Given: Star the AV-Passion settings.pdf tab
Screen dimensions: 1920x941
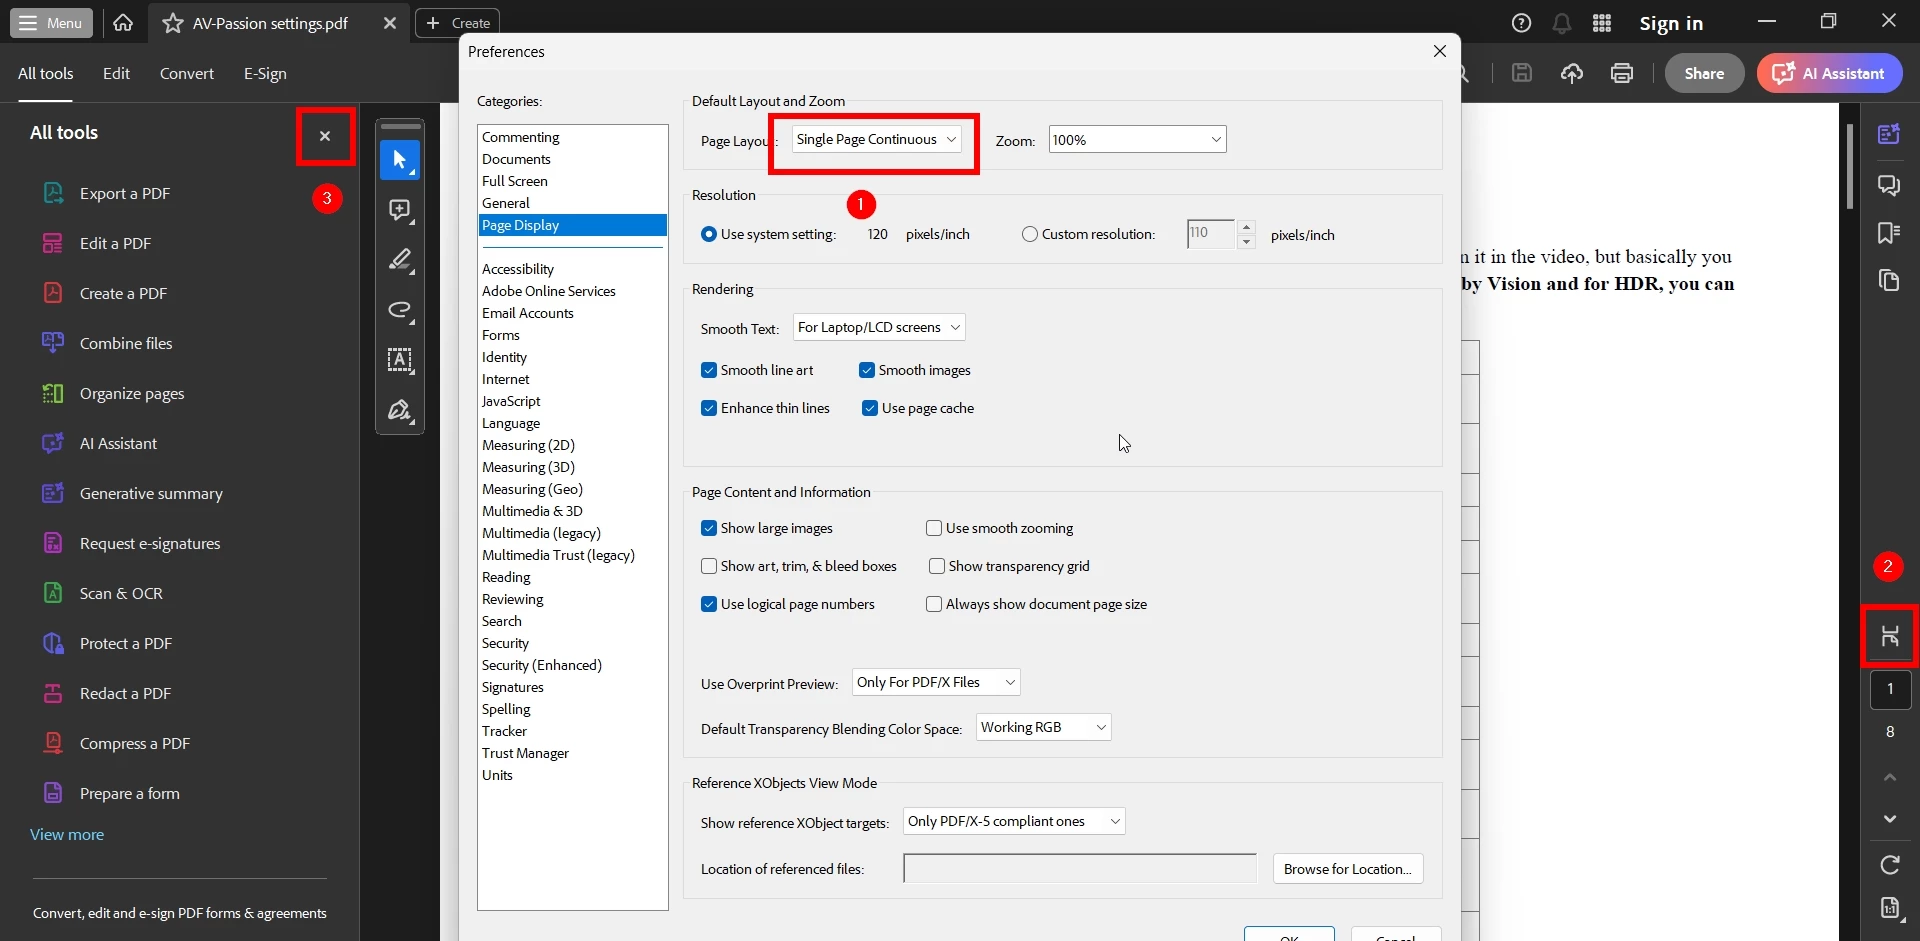Looking at the screenshot, I should pos(173,23).
